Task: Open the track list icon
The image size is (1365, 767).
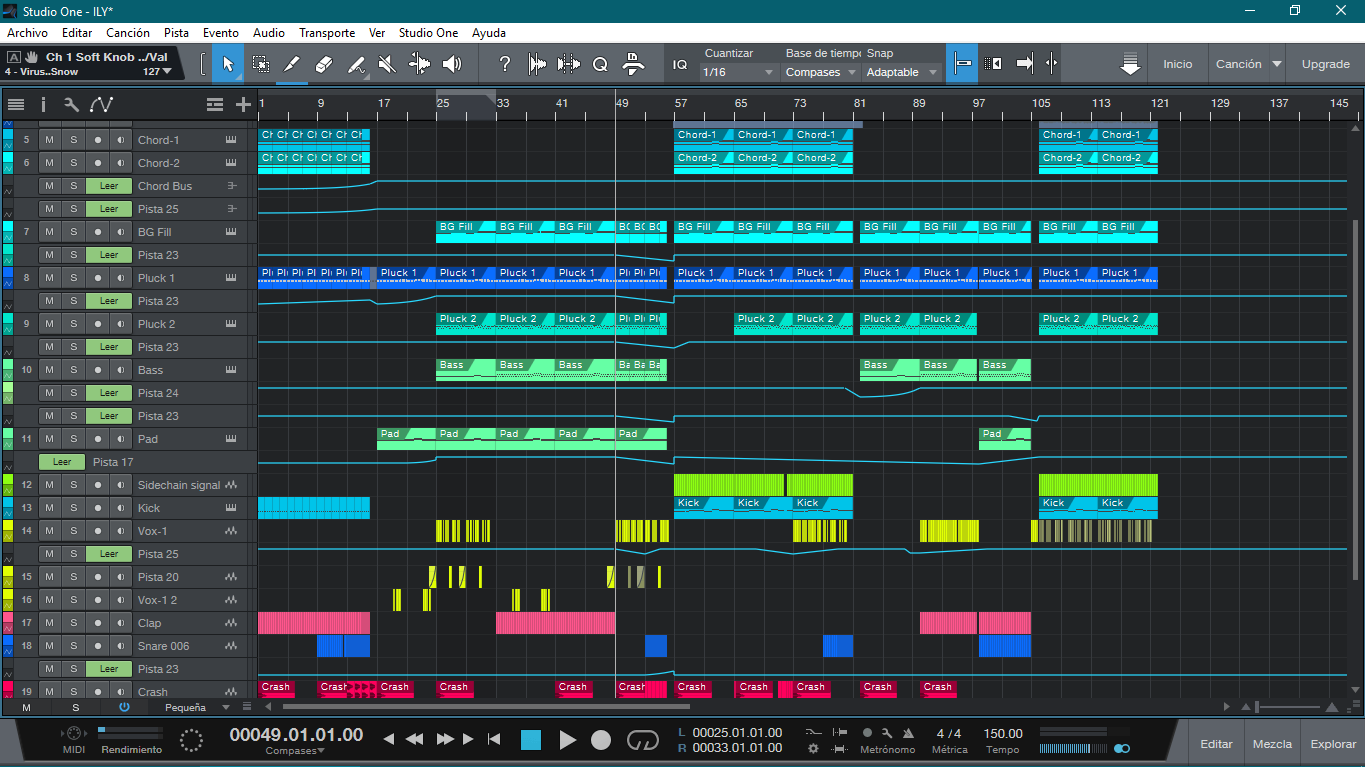Action: point(16,104)
